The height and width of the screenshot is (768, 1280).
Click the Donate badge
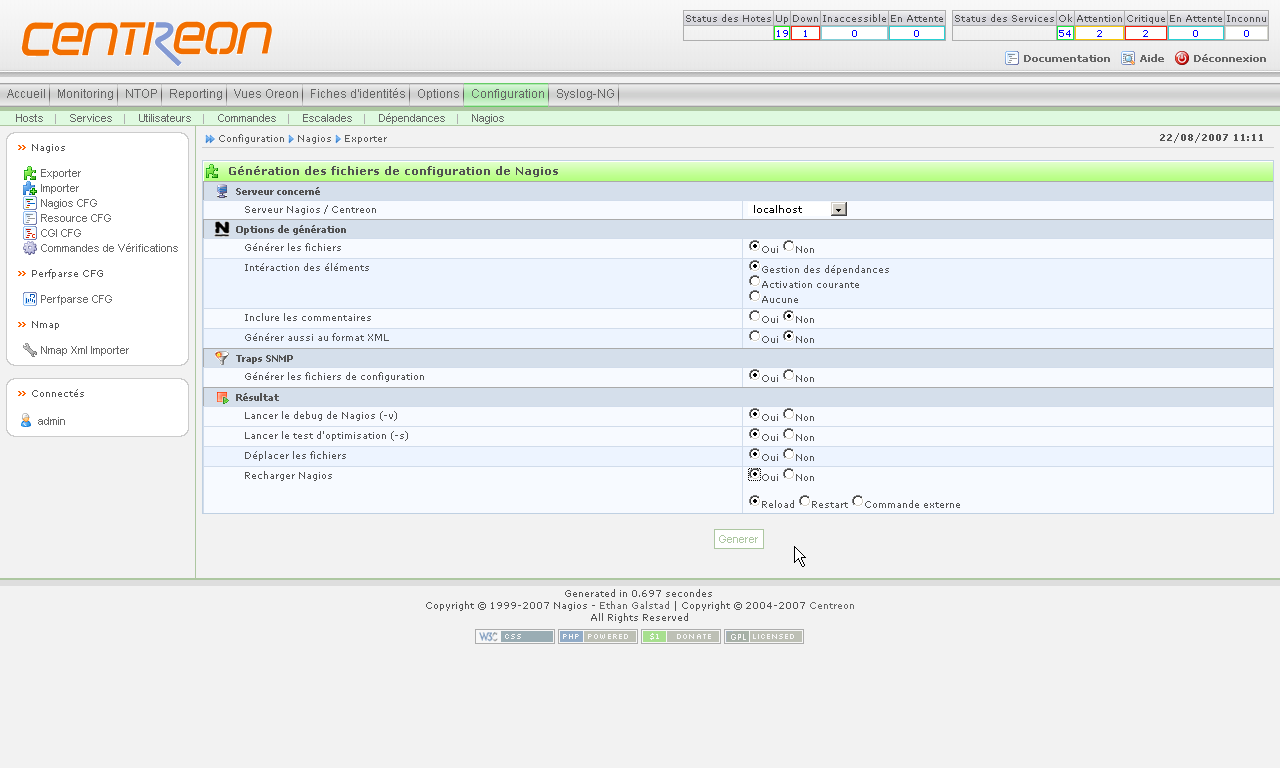pyautogui.click(x=681, y=637)
